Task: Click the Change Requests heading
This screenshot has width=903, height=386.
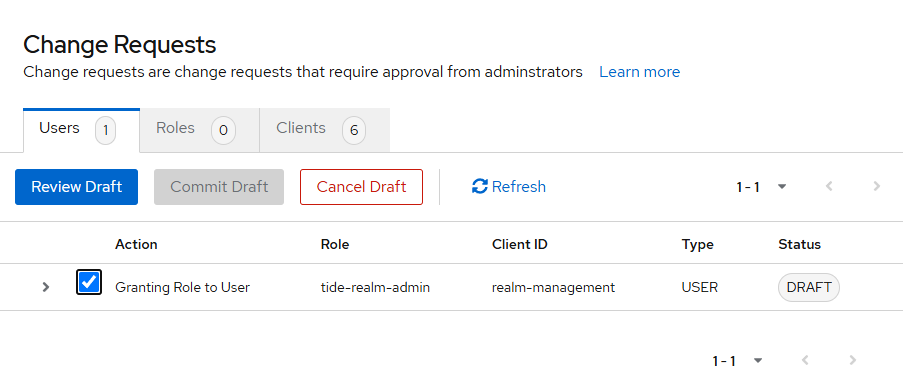Action: click(120, 44)
